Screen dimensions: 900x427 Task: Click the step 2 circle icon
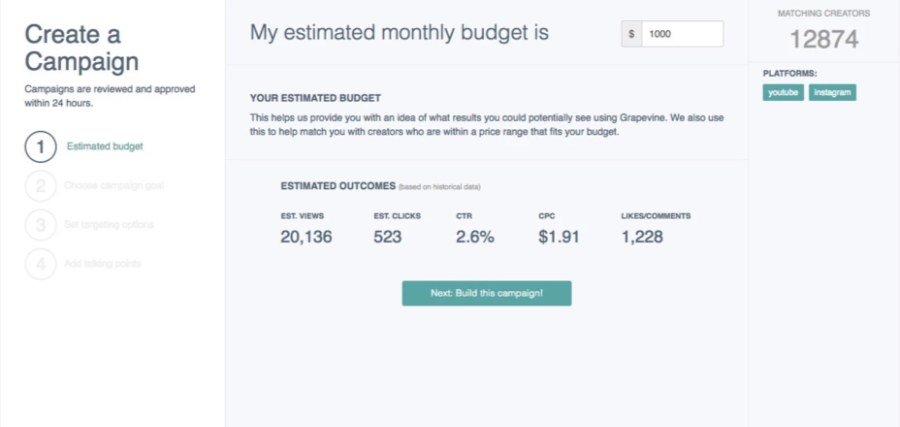click(x=40, y=186)
